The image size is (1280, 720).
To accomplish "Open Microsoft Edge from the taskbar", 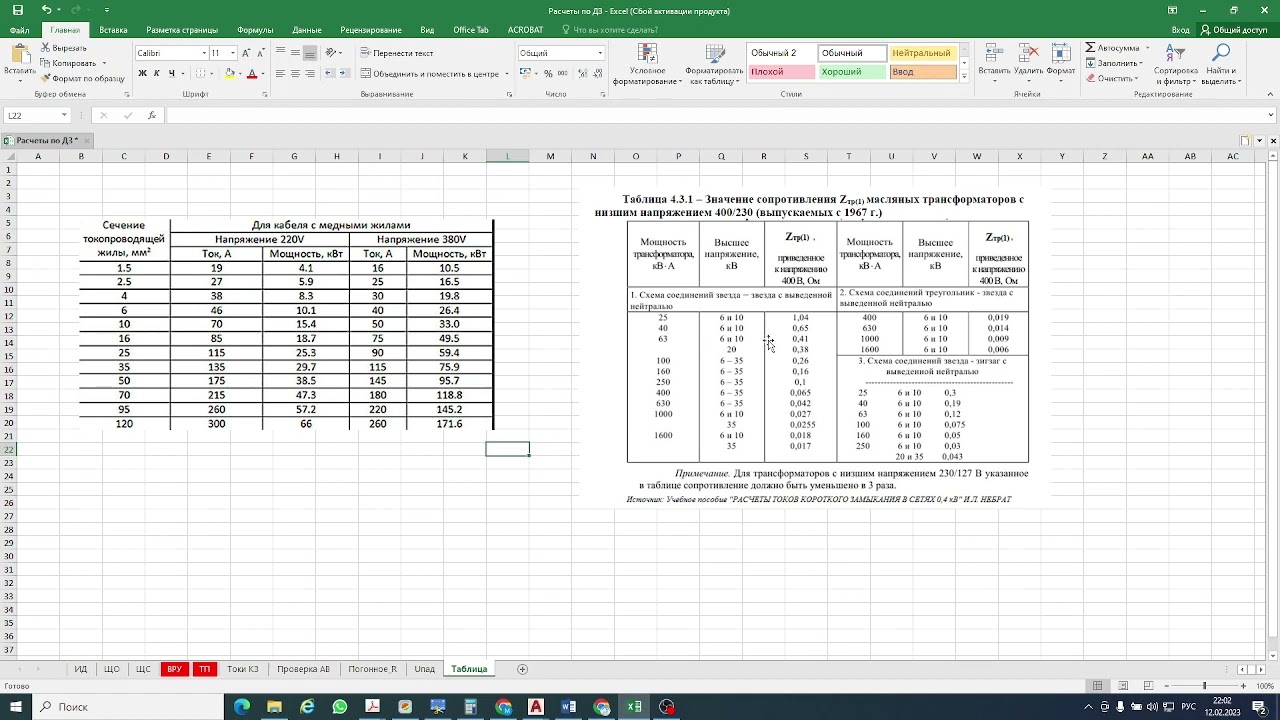I will (x=242, y=707).
